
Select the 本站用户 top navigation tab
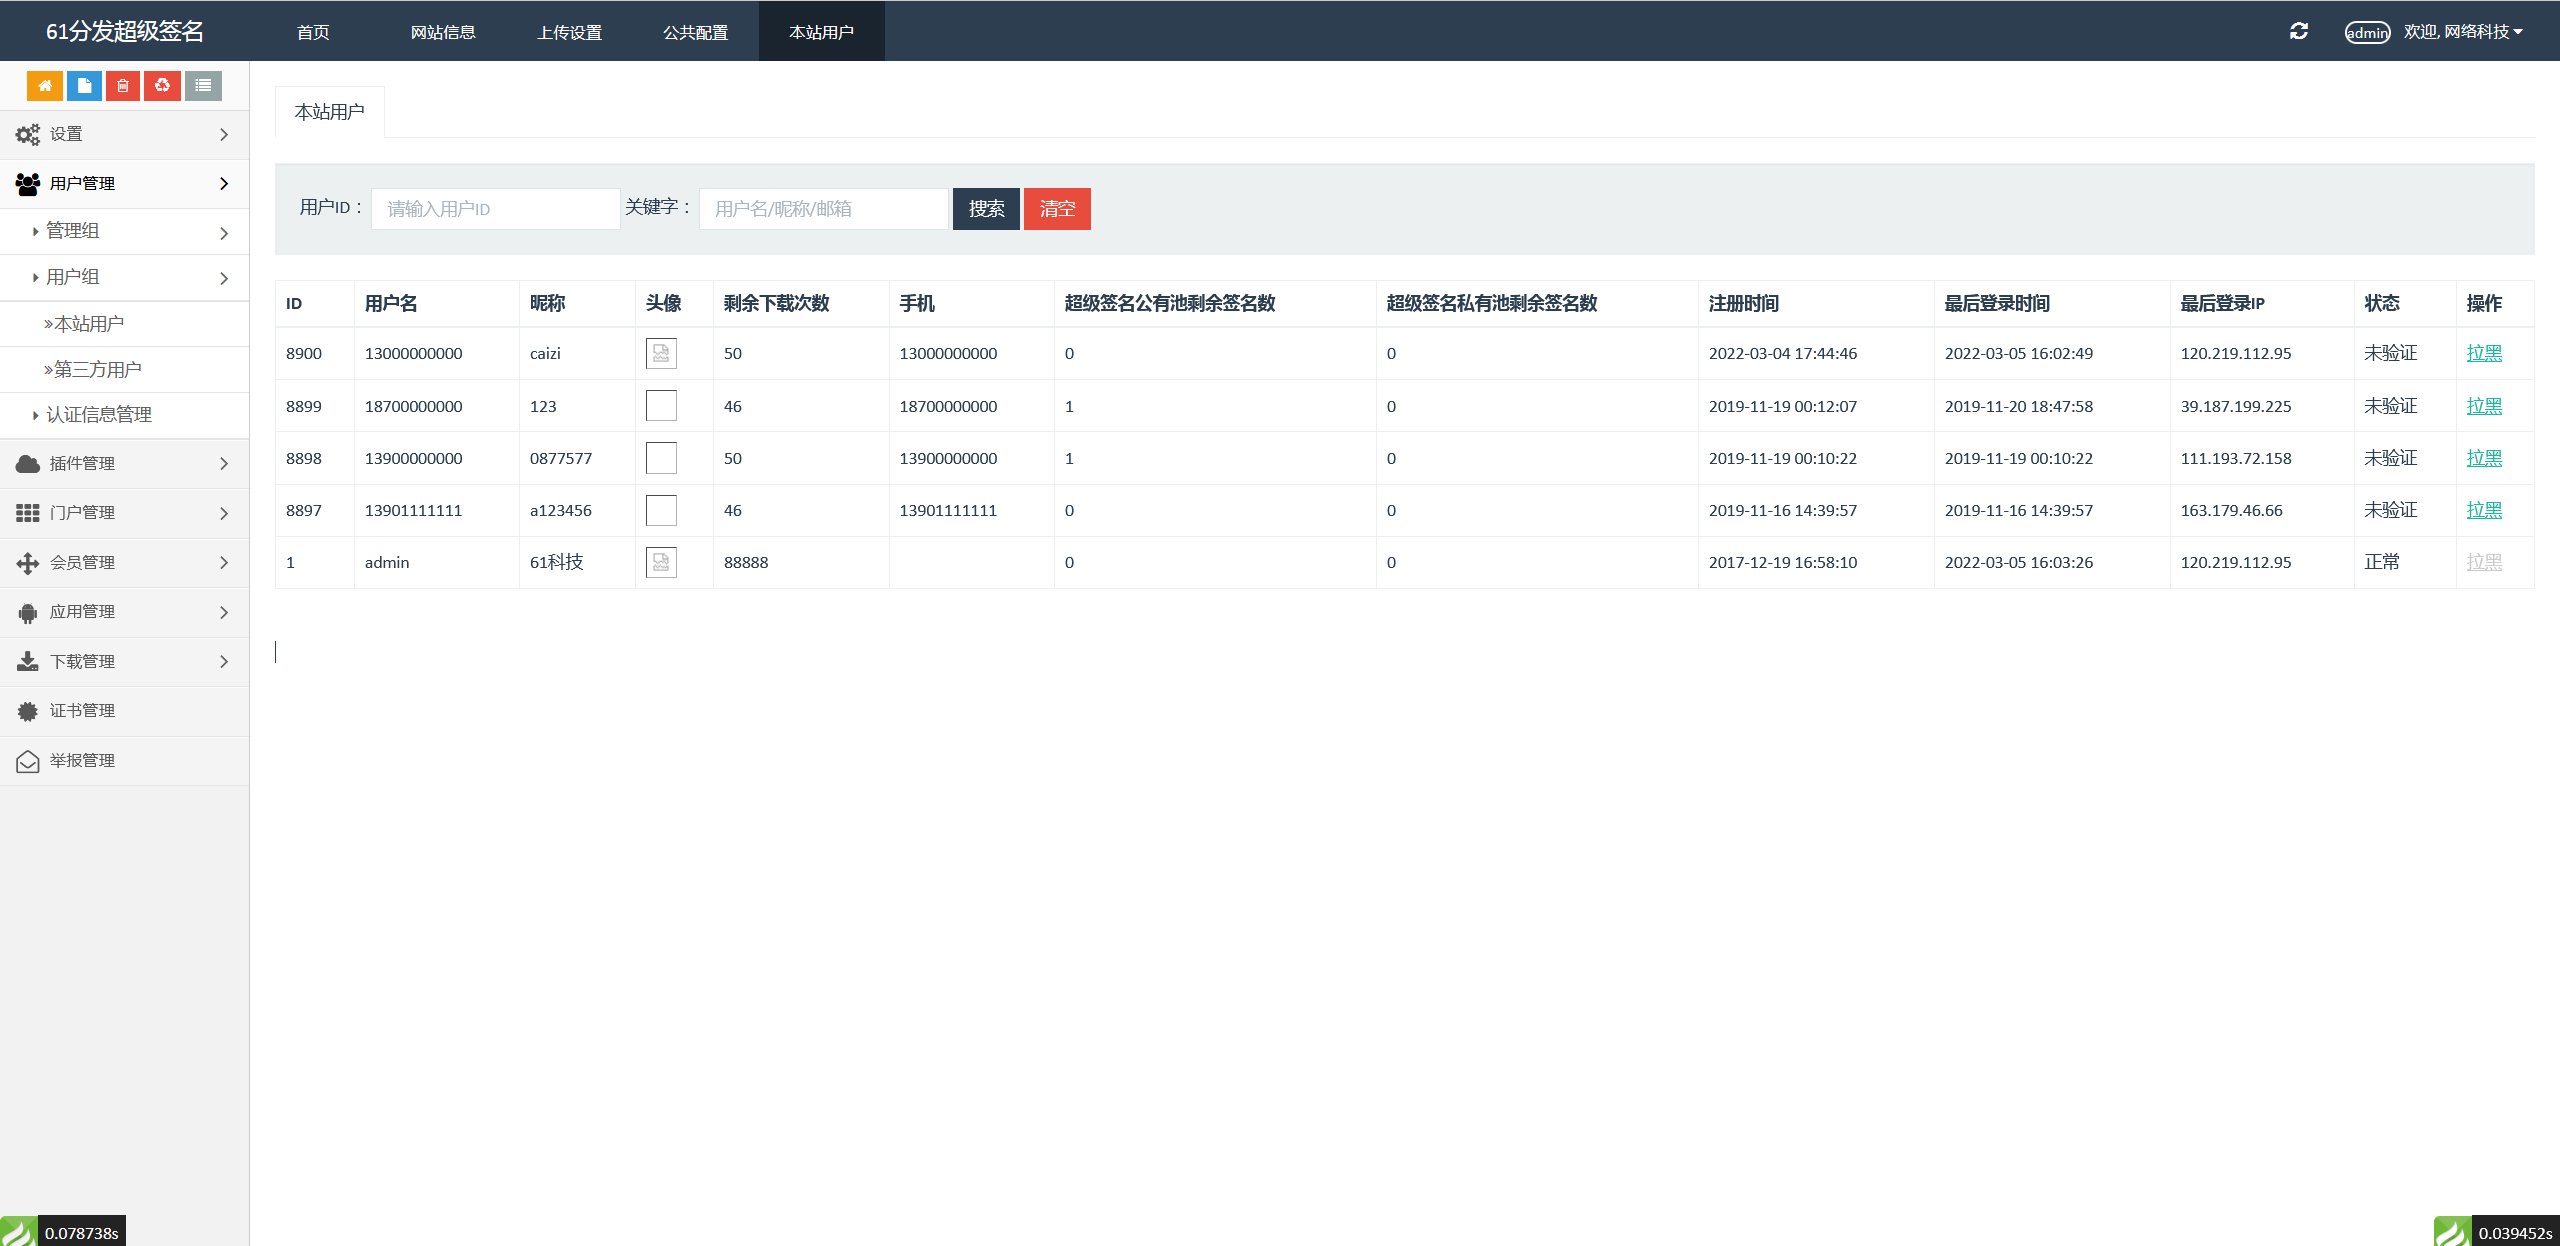coord(821,32)
